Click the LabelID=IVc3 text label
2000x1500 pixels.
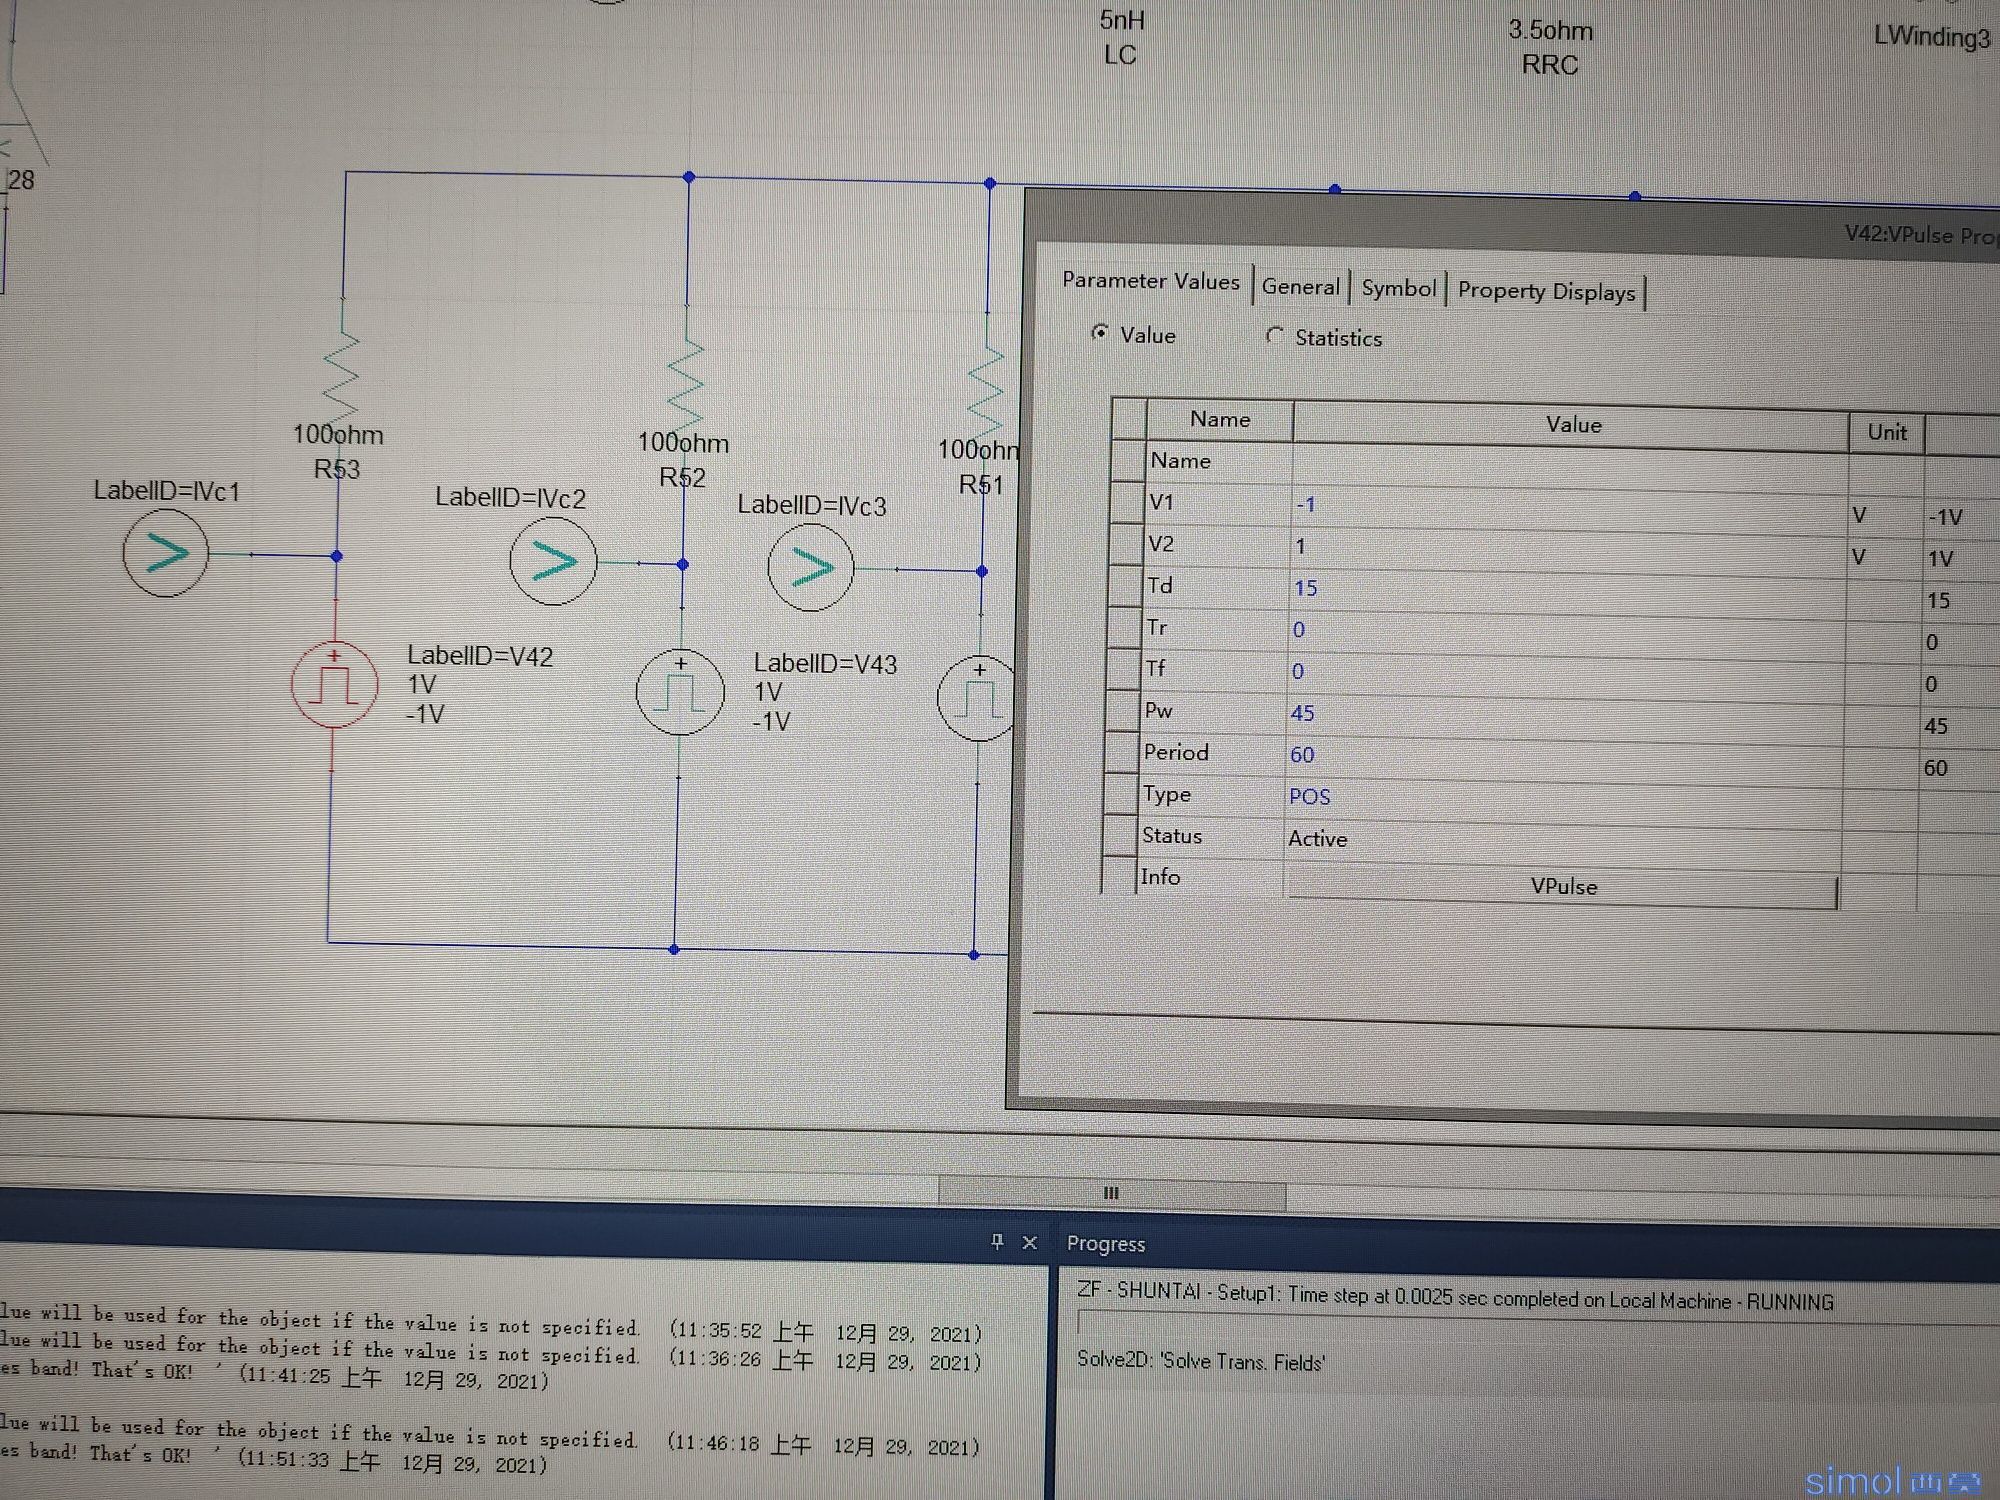(x=812, y=506)
